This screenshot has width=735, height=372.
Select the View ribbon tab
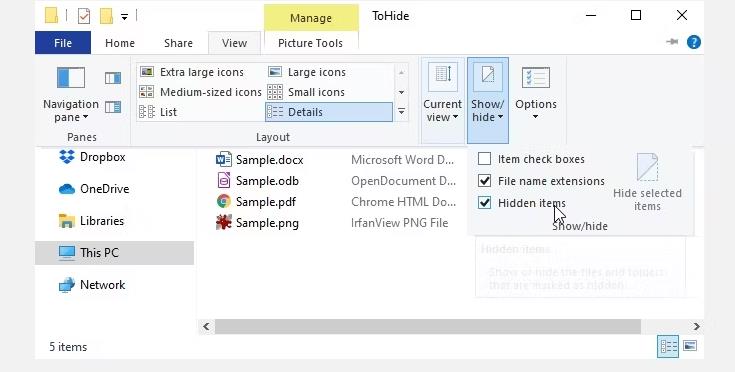[234, 43]
